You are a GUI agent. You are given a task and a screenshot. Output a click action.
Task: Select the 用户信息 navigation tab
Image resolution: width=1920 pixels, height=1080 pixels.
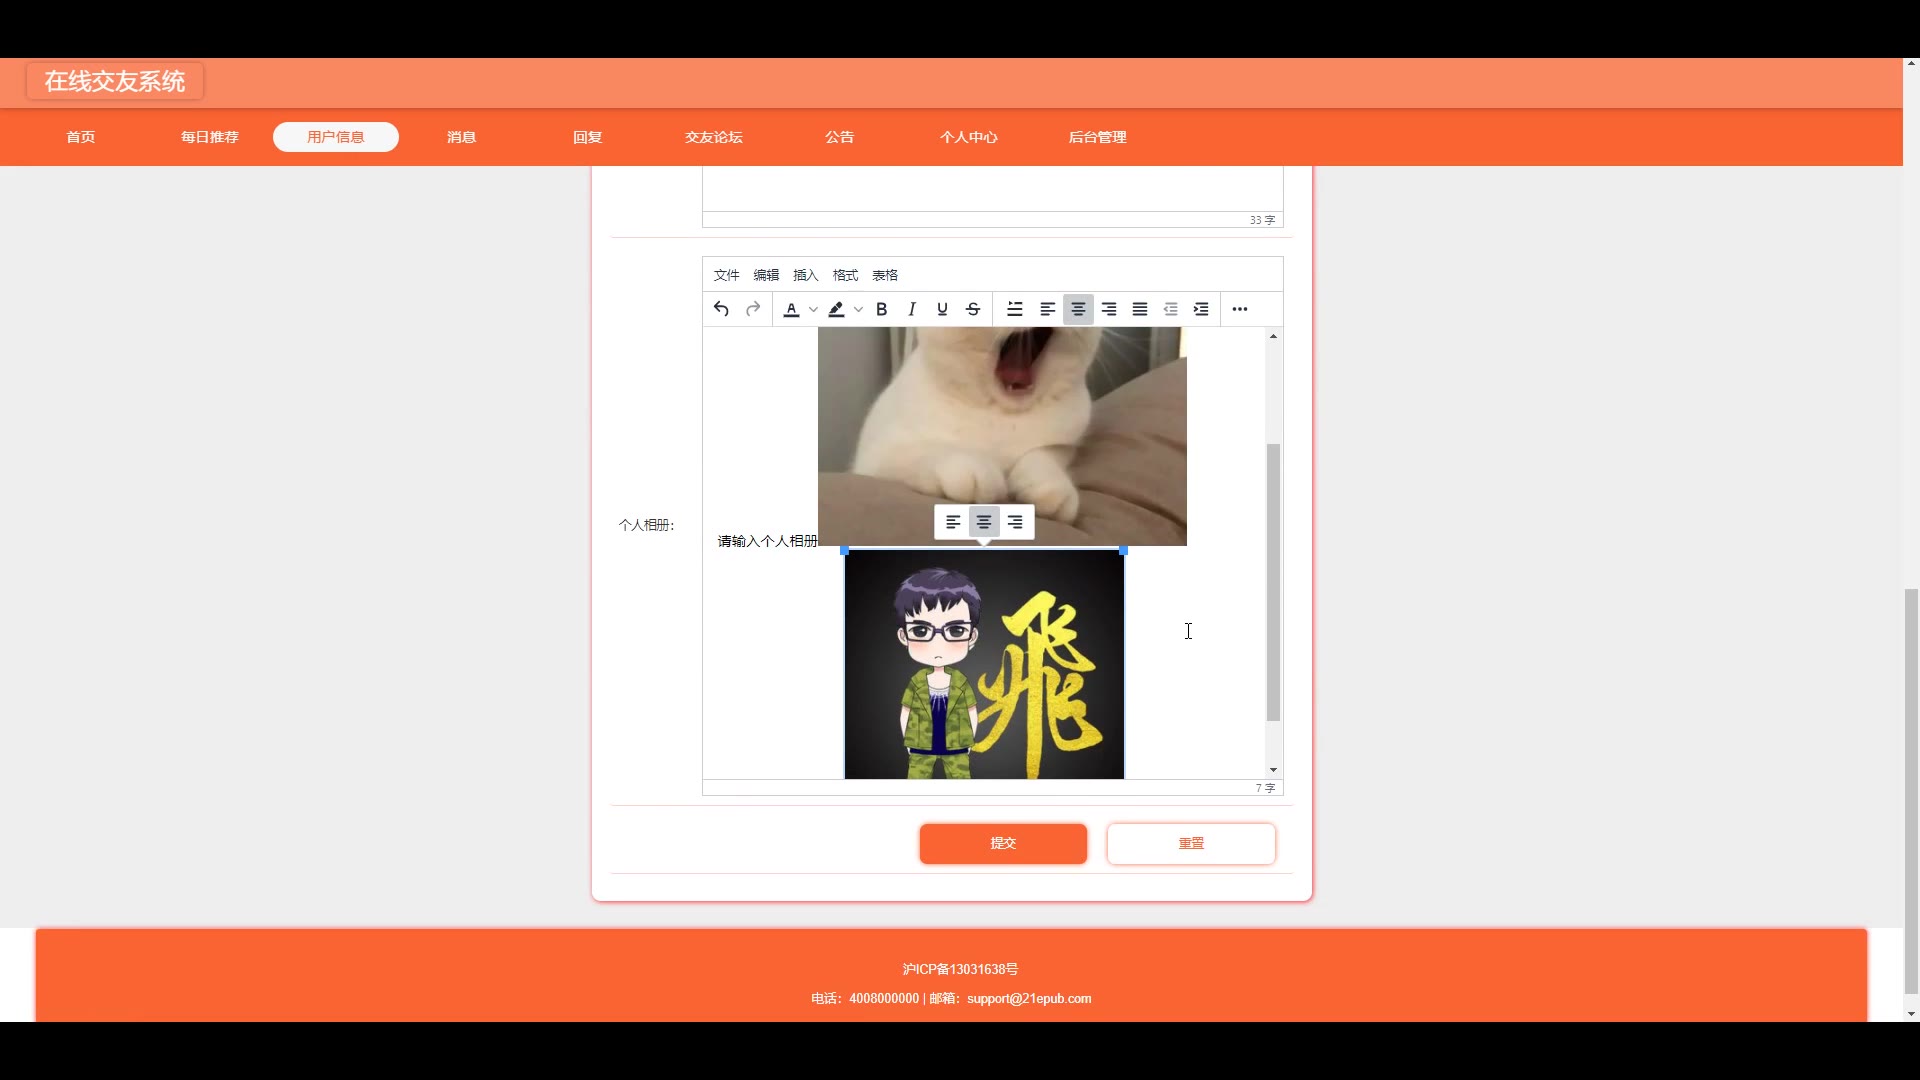(x=336, y=137)
